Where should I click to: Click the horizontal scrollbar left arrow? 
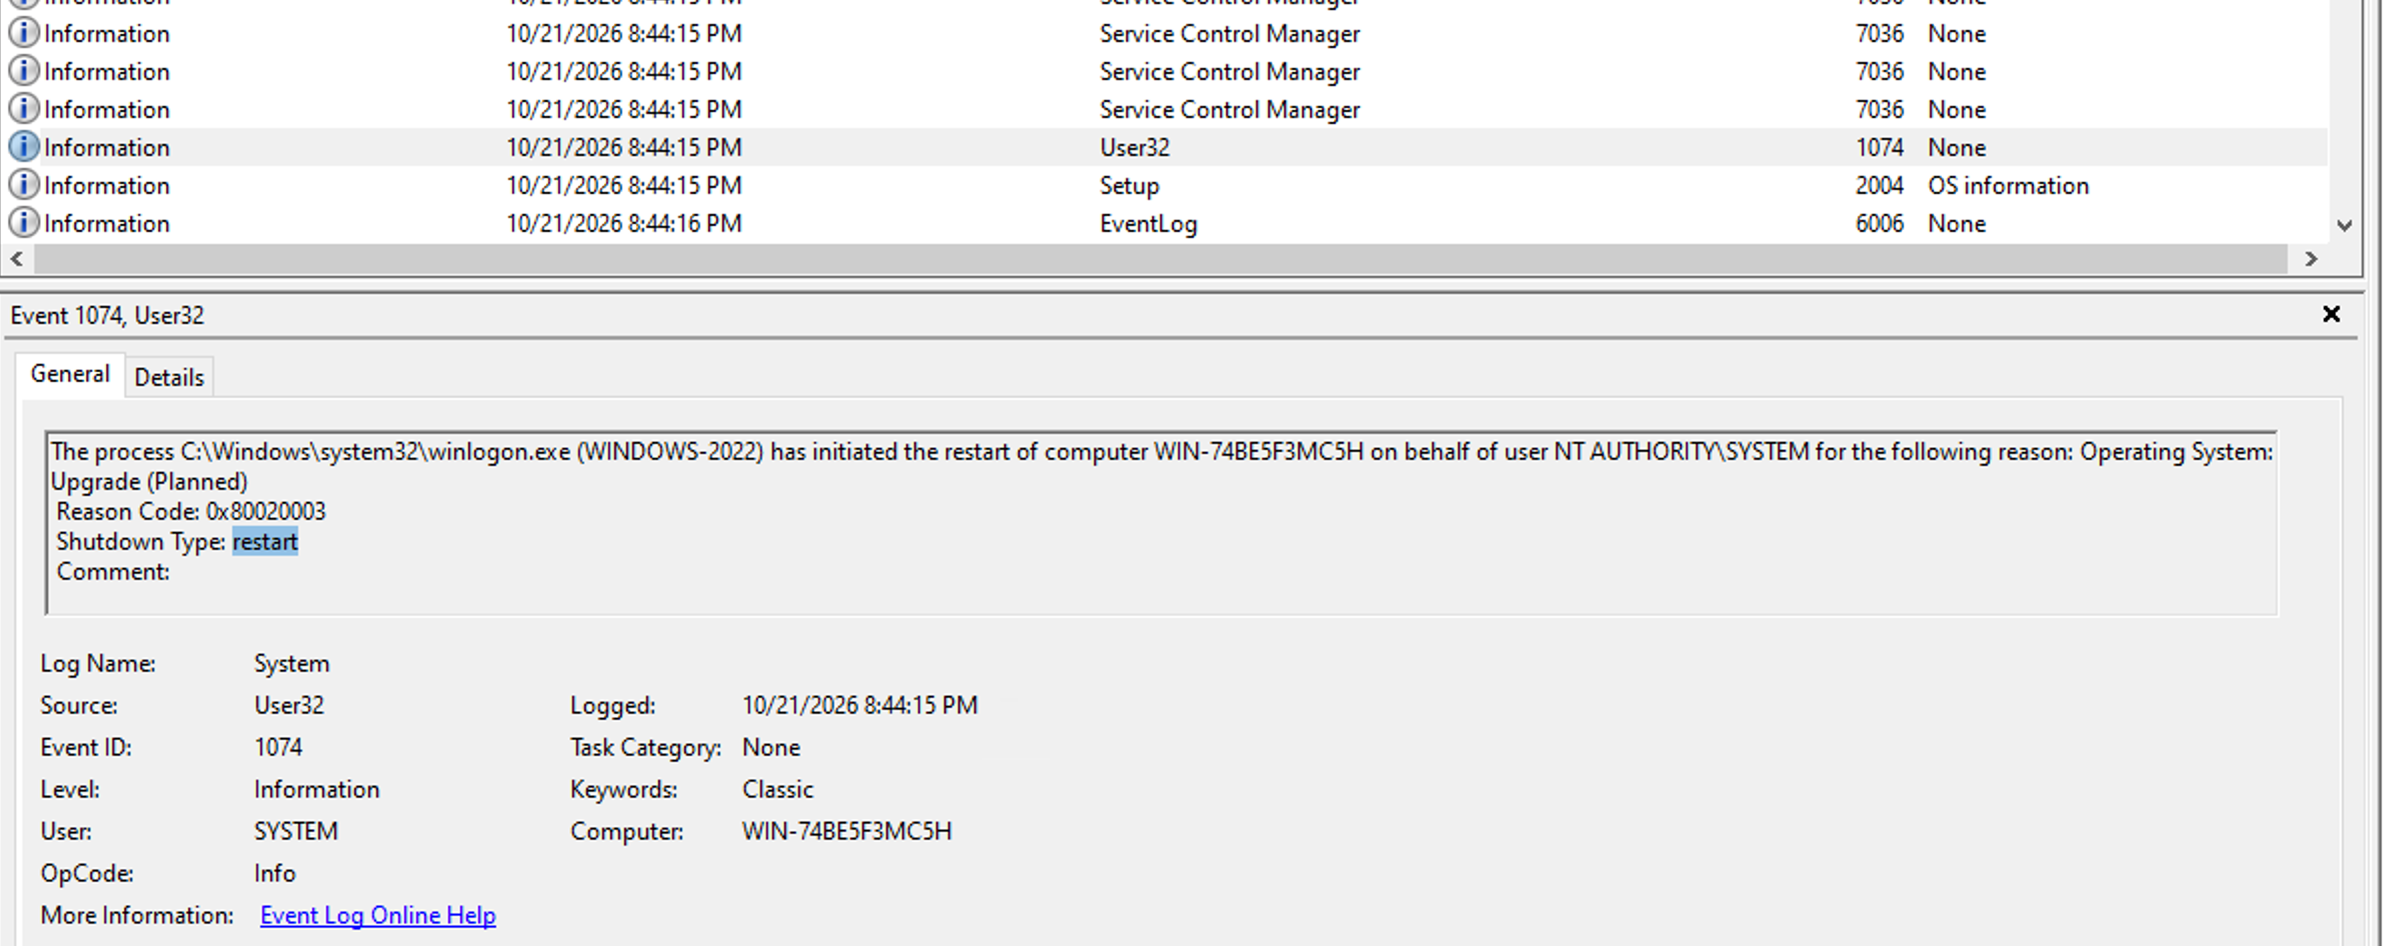(16, 259)
